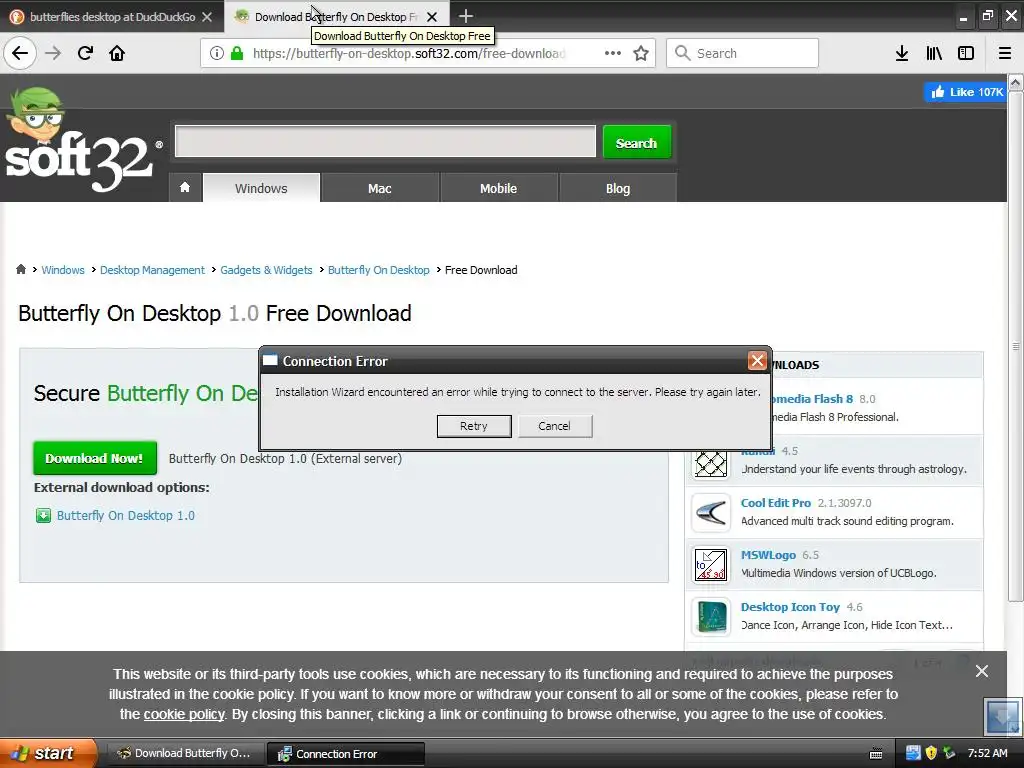Click the page vertical scrollbar
The image size is (1024, 768).
(1015, 346)
